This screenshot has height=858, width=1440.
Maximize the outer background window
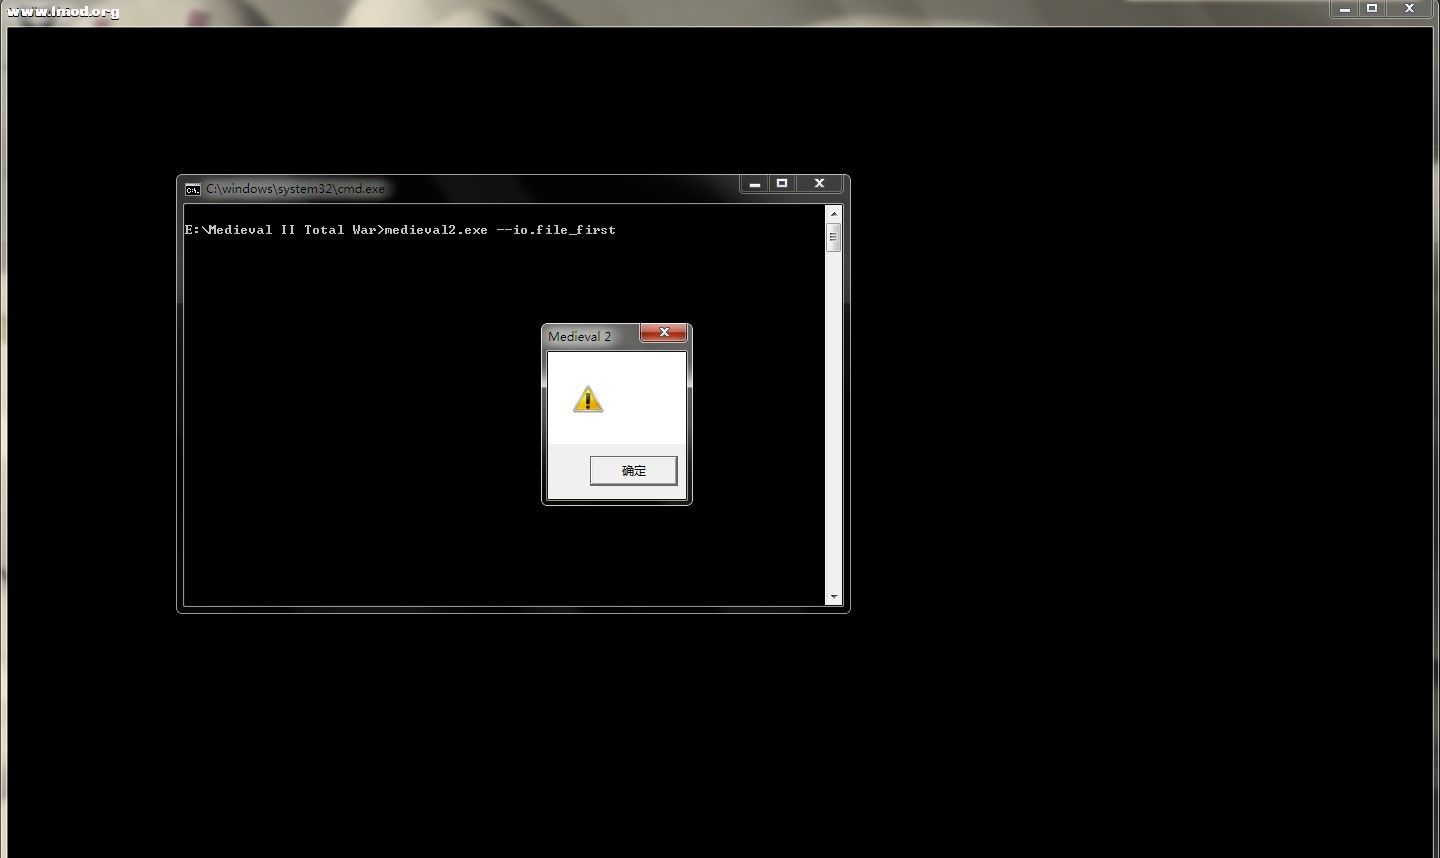[x=1372, y=9]
